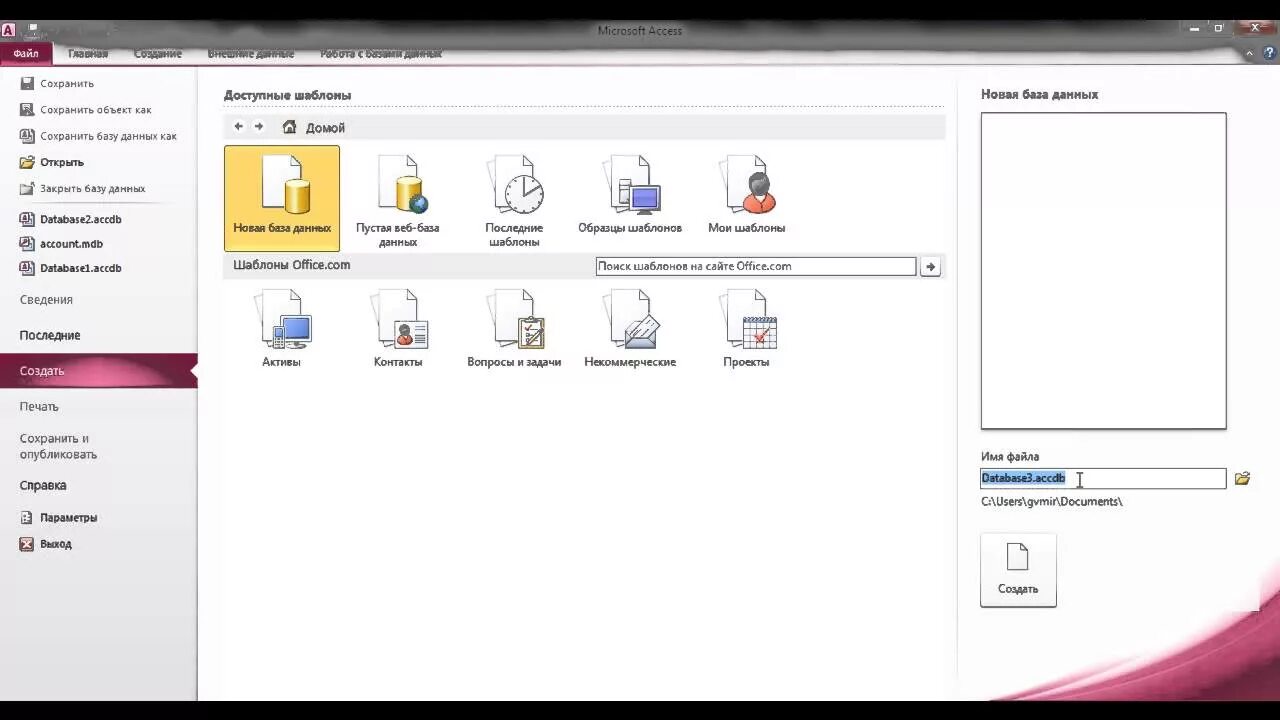The image size is (1280, 720).
Task: Open the Некоммерческие template category
Action: [630, 328]
